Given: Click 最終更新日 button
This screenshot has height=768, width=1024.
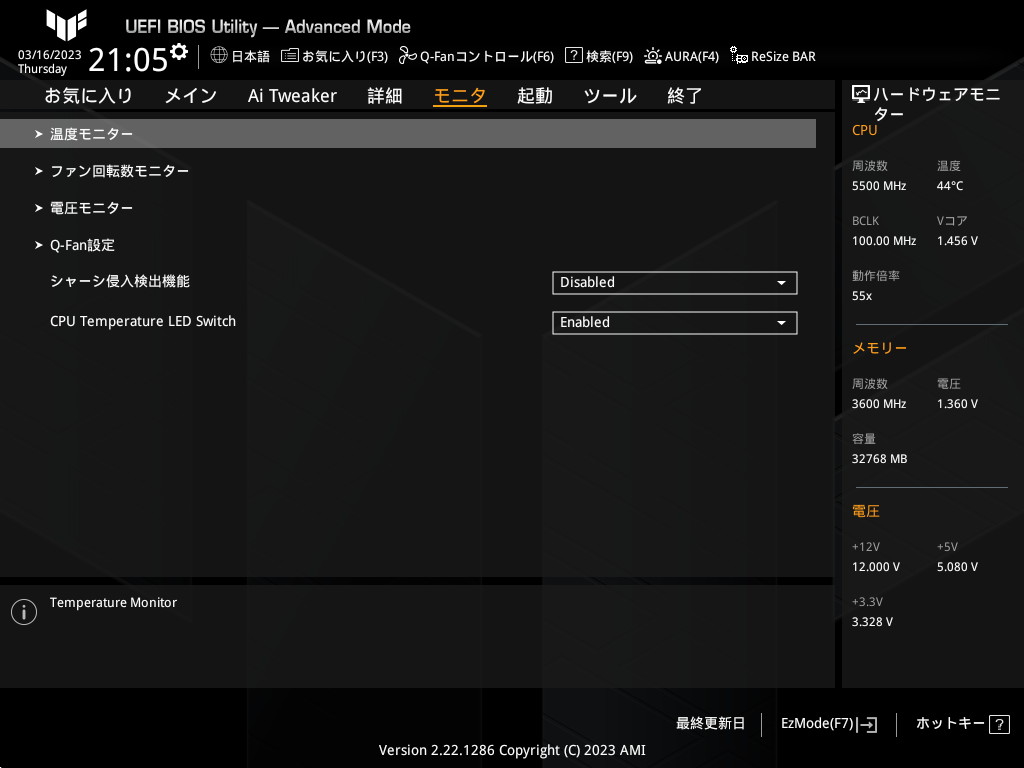Looking at the screenshot, I should click(710, 723).
